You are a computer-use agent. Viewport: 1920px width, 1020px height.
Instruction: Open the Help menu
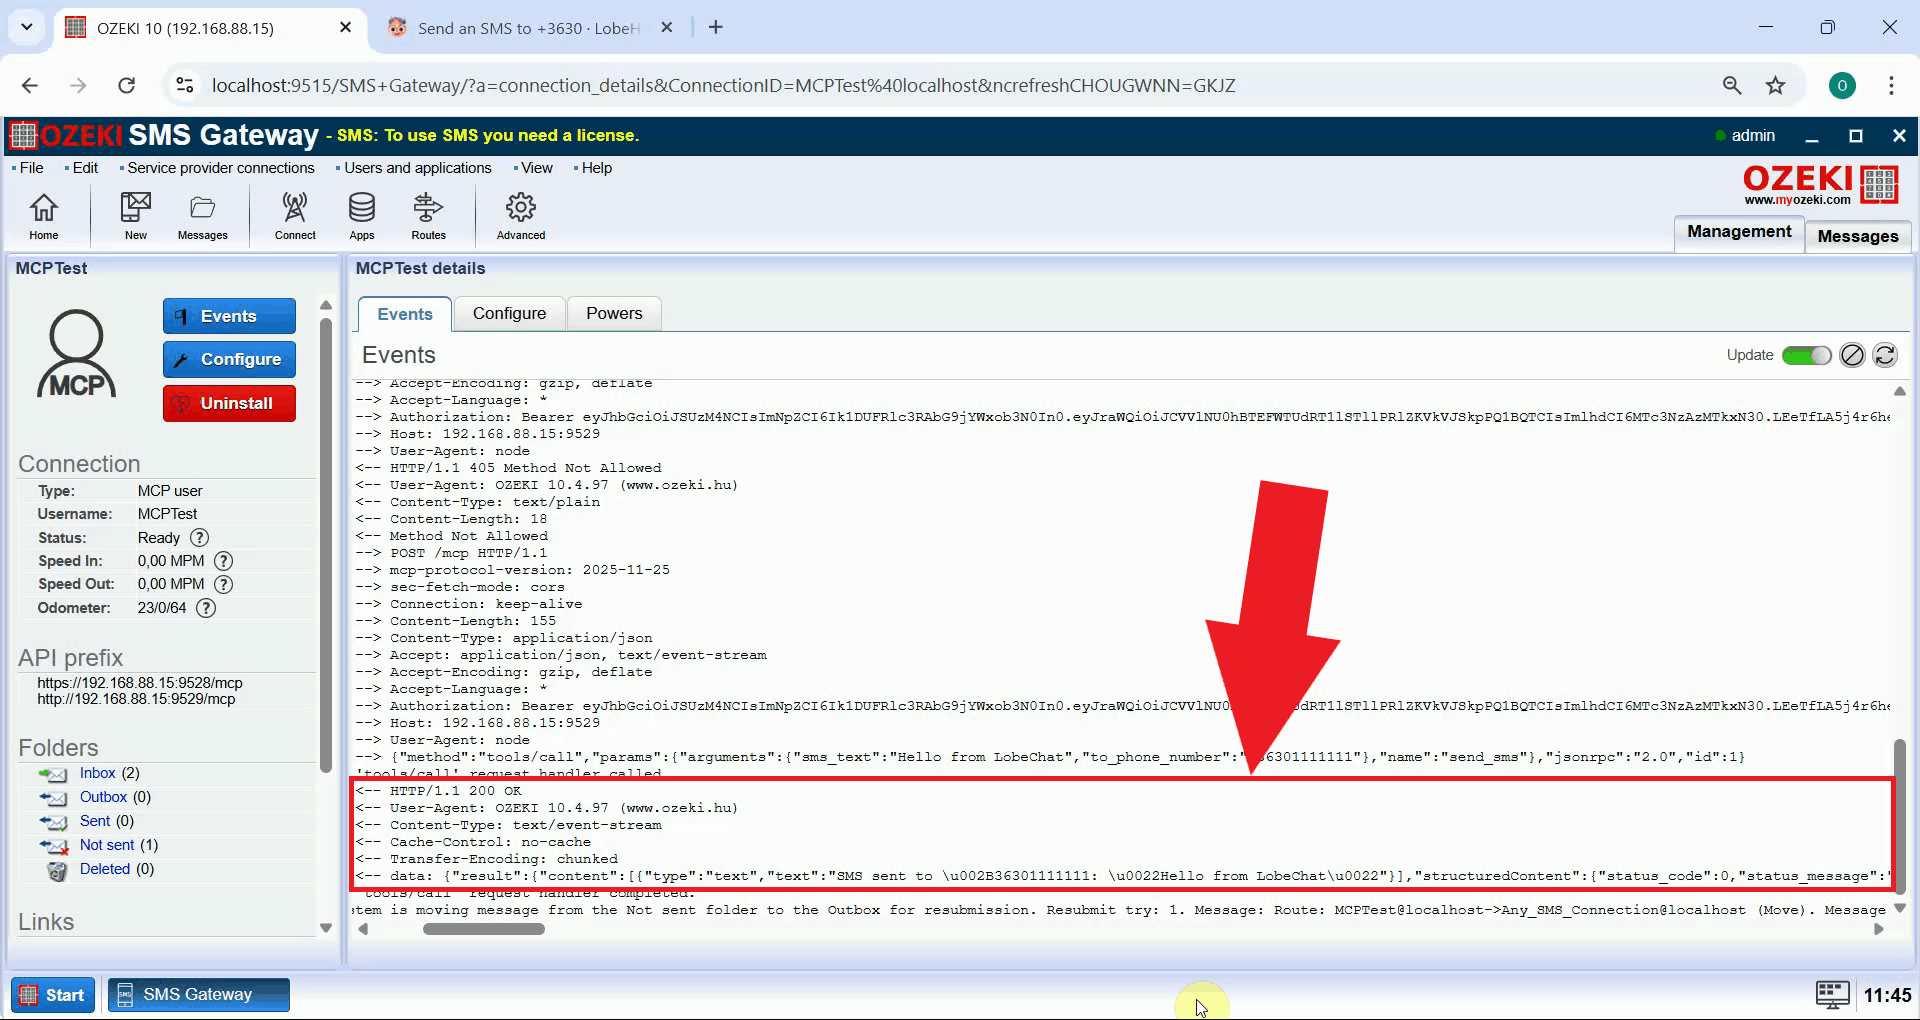596,168
